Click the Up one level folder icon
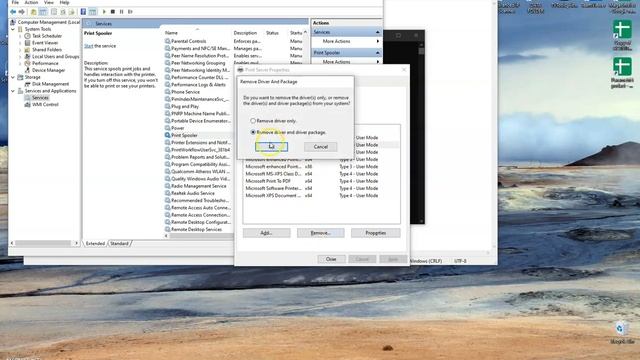The height and width of the screenshot is (360, 640). coord(33,11)
